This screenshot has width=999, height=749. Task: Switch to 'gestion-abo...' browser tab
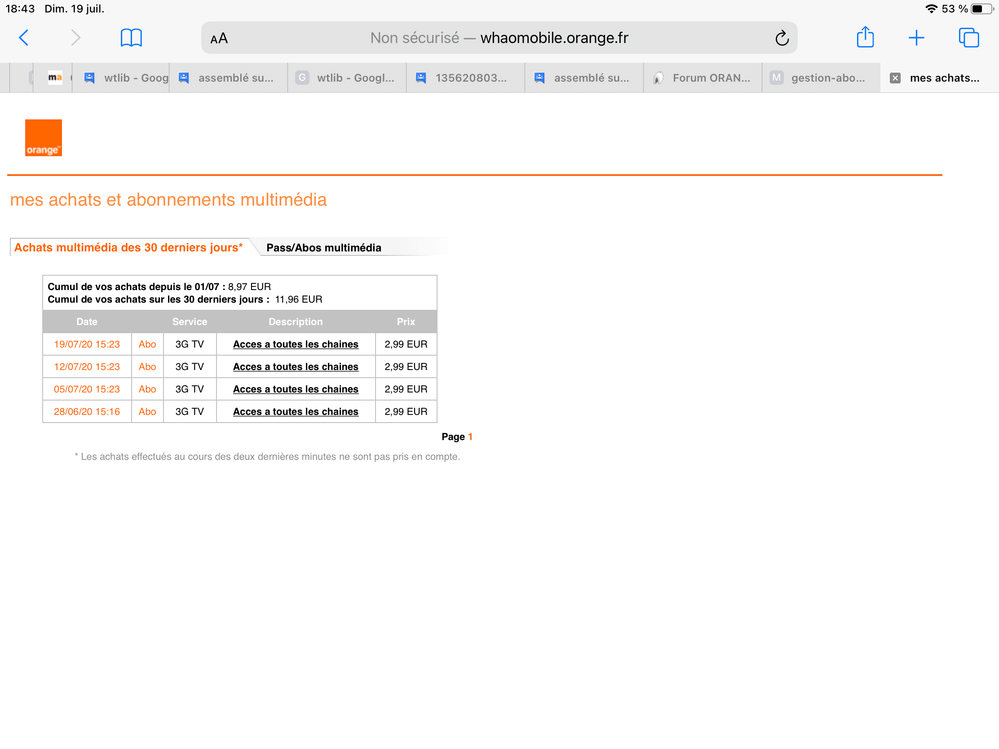click(x=820, y=78)
